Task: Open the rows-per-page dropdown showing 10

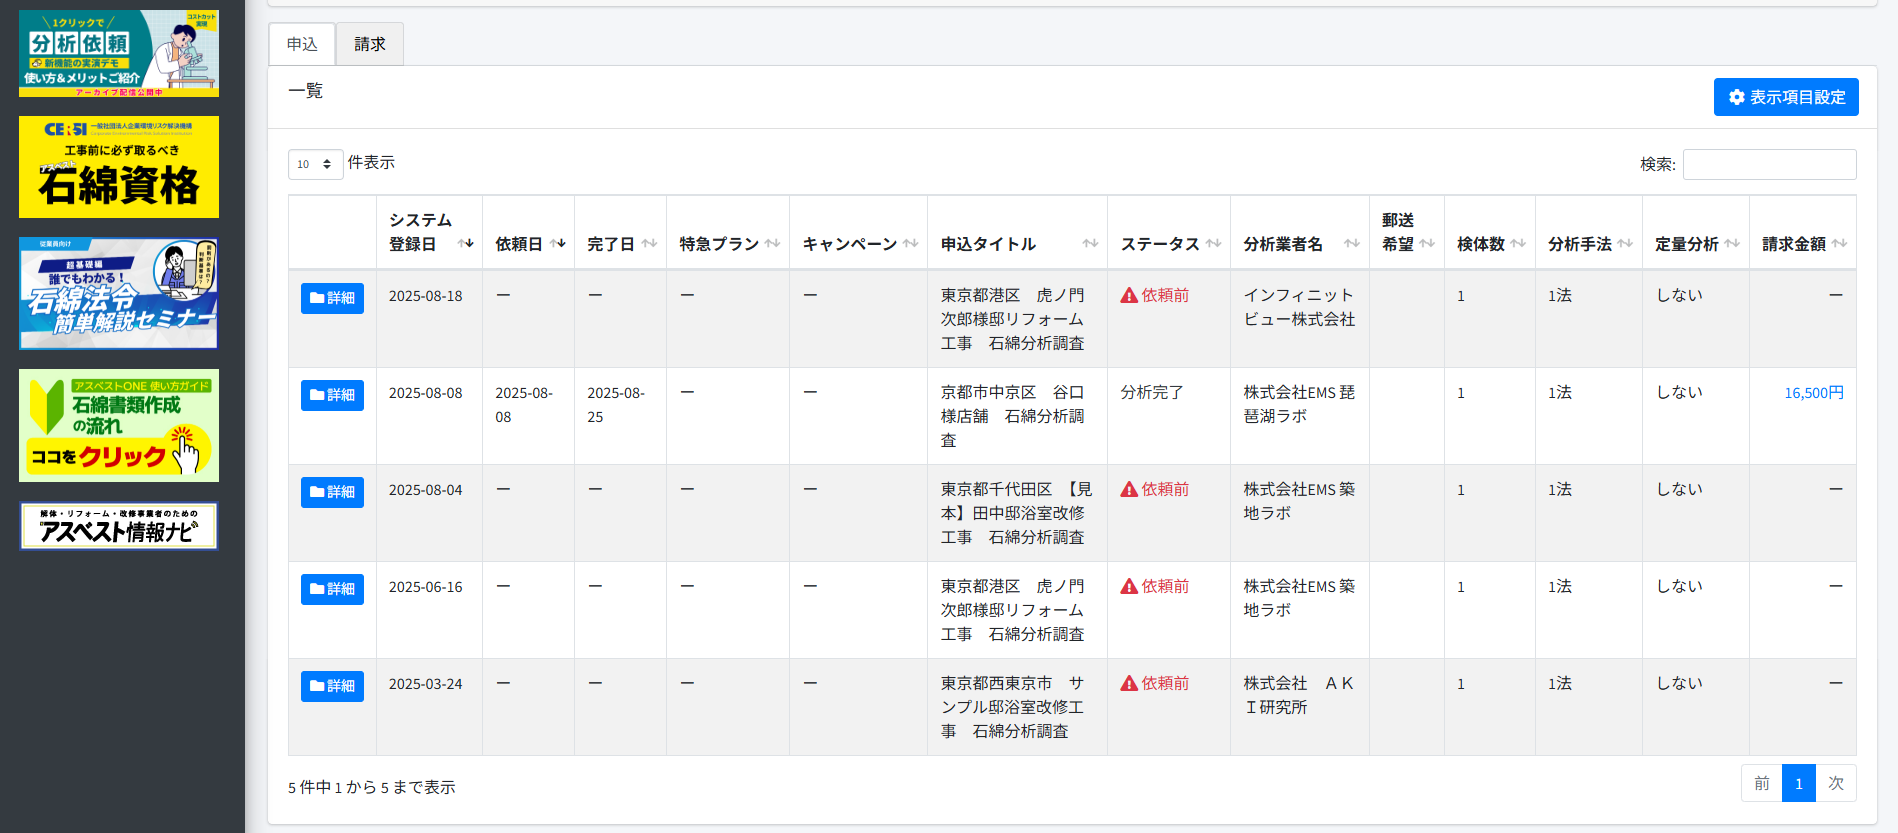Action: [315, 164]
